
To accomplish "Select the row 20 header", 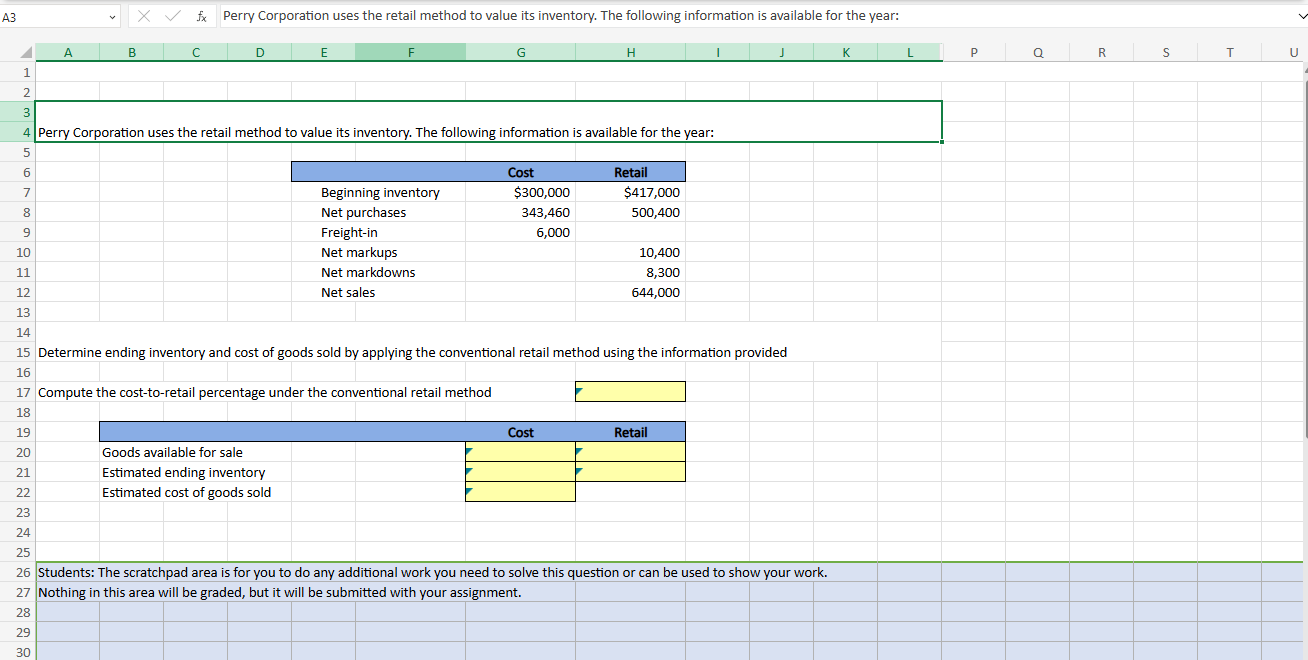I will [x=17, y=452].
